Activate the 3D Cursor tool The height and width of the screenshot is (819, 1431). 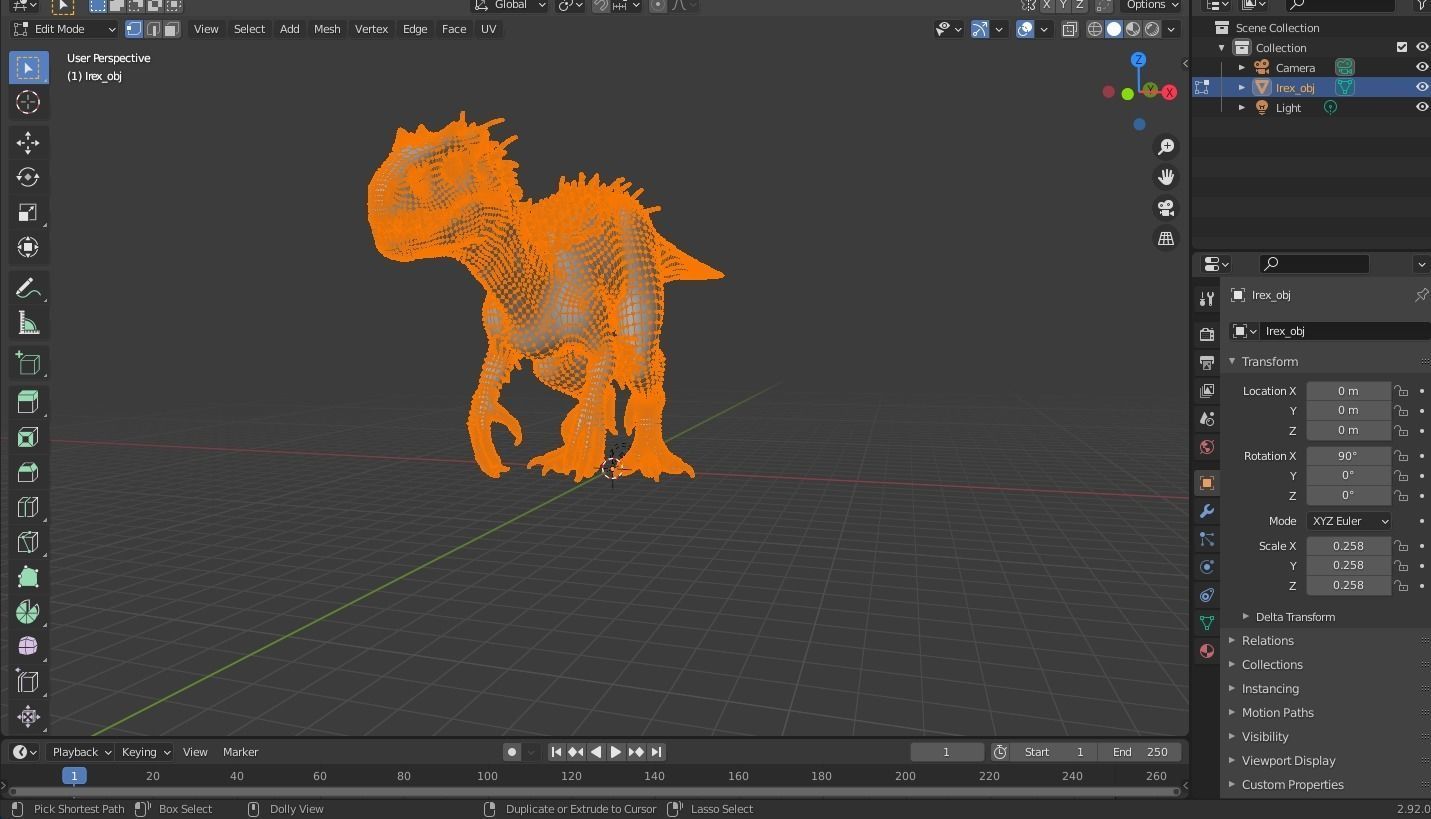point(28,102)
